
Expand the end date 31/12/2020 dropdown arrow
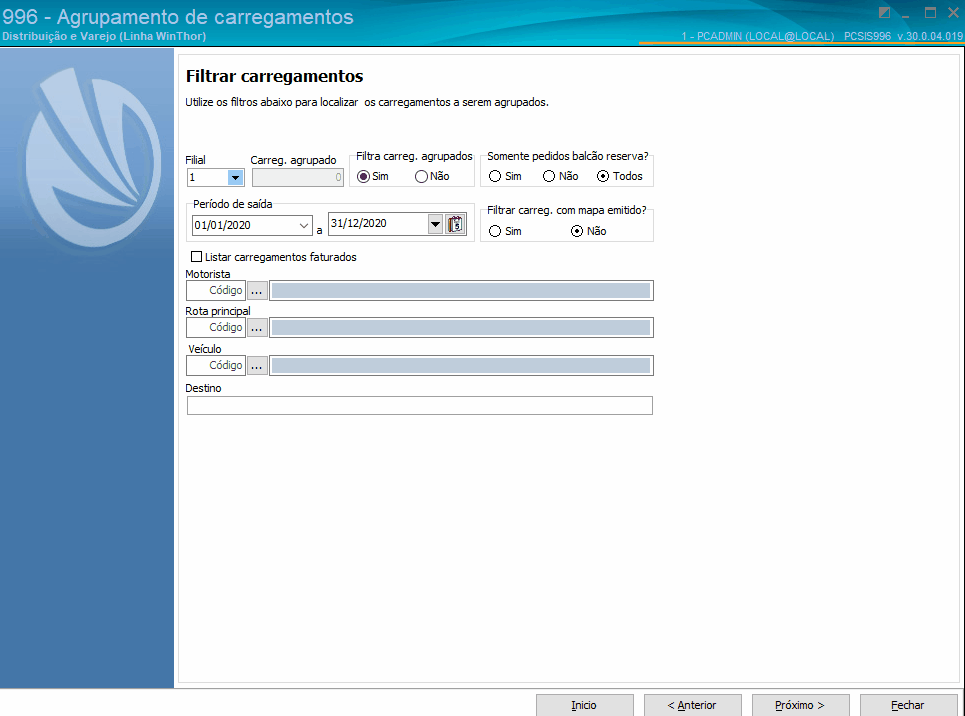[435, 224]
